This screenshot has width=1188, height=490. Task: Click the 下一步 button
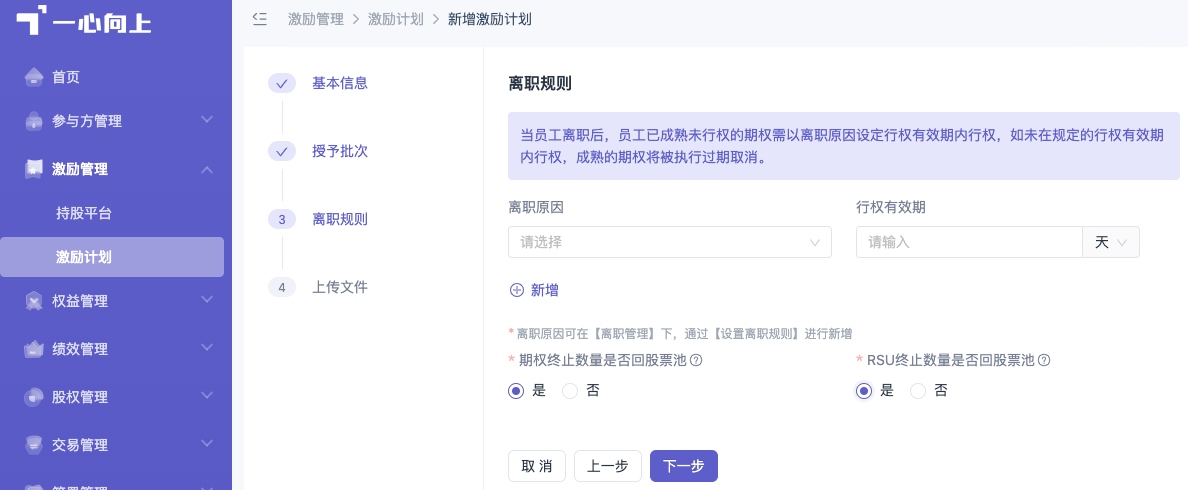pos(683,467)
